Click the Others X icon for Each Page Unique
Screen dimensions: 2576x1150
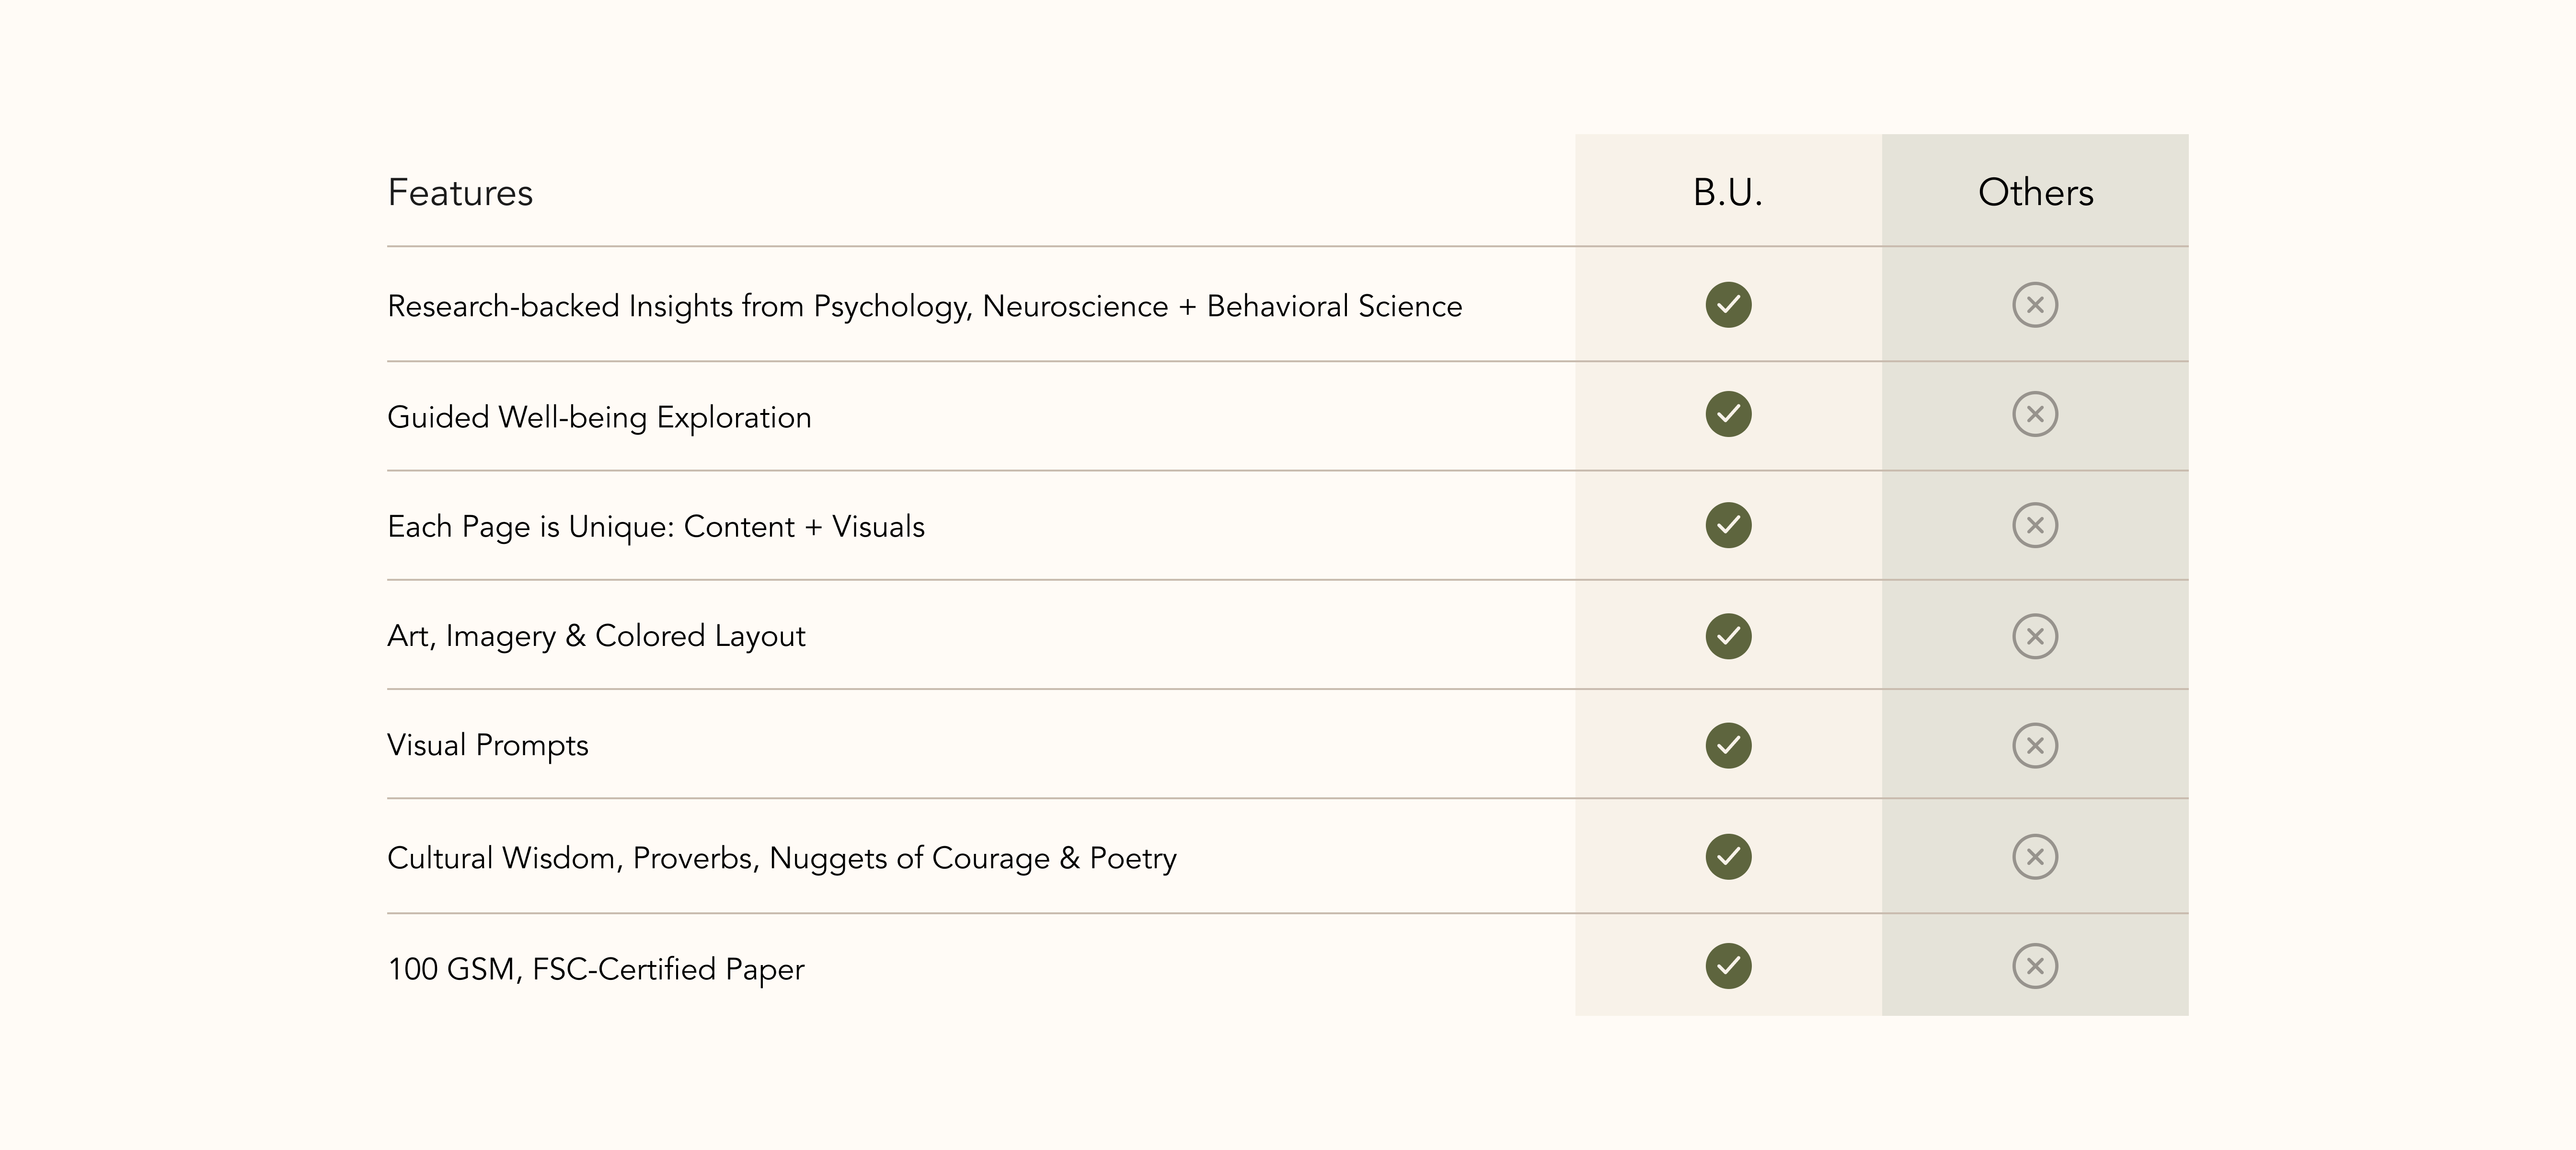coord(2035,525)
